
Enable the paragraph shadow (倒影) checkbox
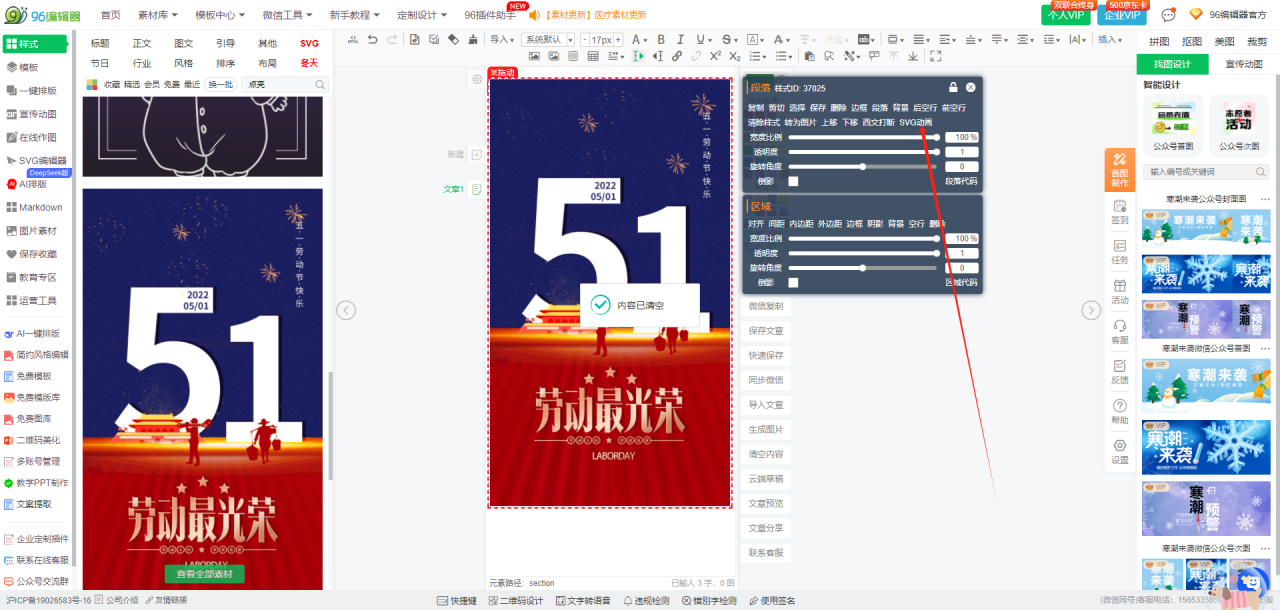[x=793, y=181]
